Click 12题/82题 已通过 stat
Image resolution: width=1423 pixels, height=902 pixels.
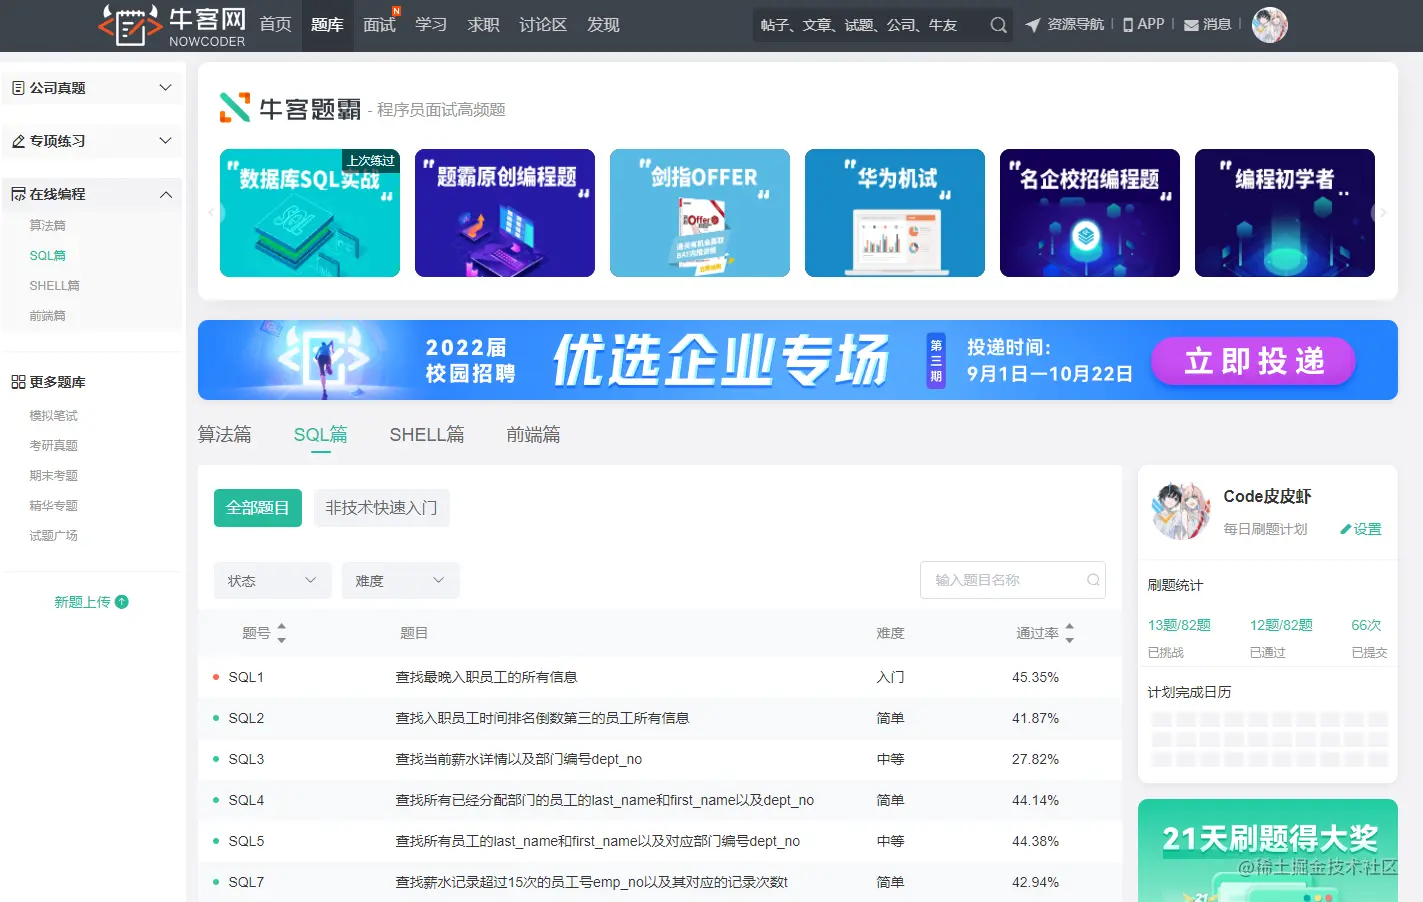(1281, 637)
